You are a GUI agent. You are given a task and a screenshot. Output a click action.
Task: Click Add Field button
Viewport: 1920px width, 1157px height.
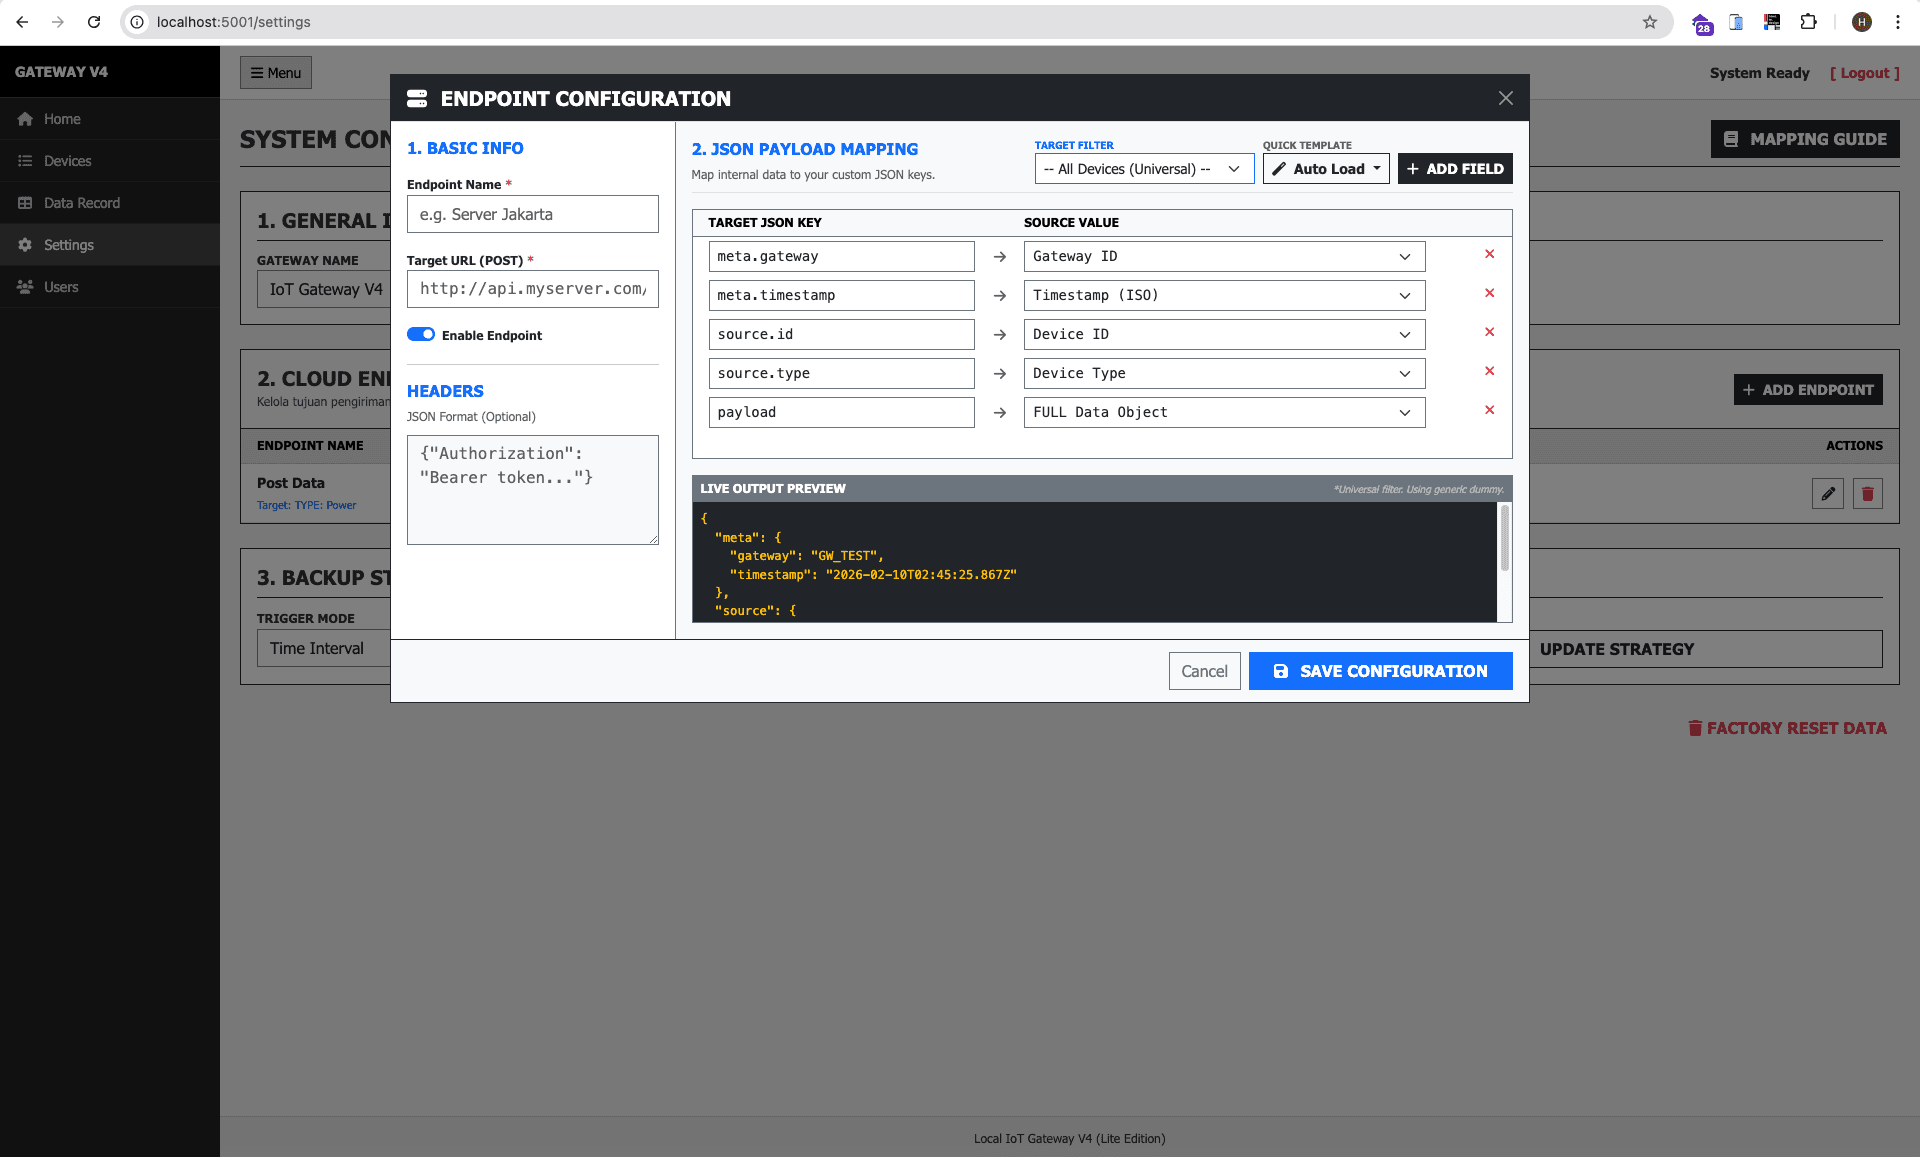pyautogui.click(x=1454, y=169)
